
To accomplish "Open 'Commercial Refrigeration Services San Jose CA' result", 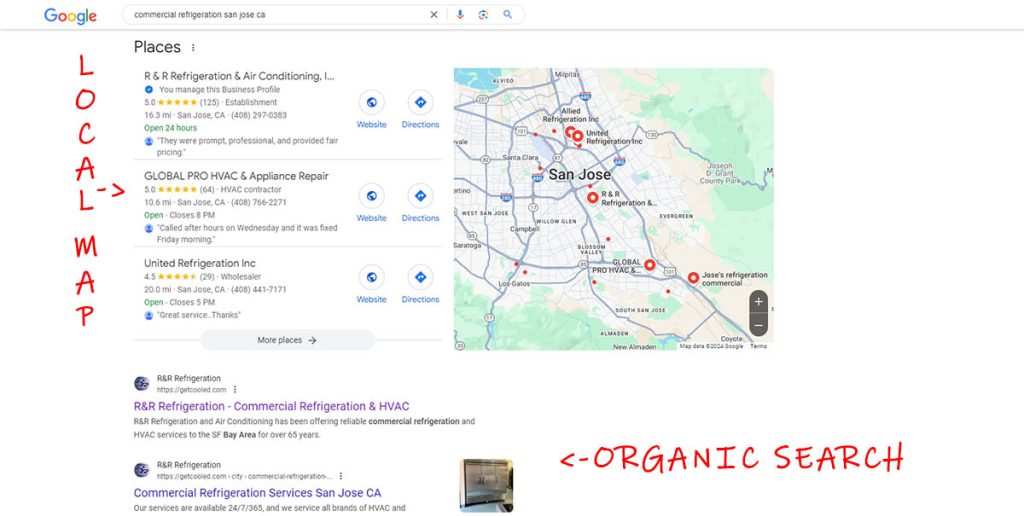I will 257,493.
